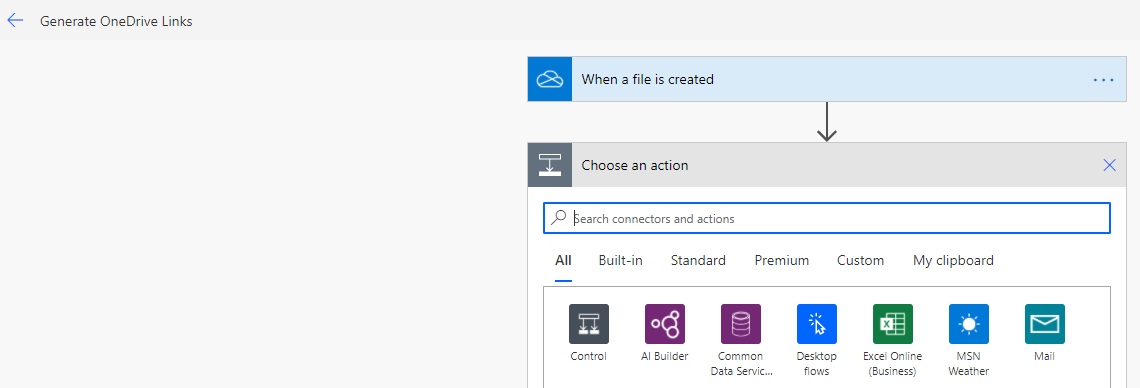Select the Desktop flows connector icon
Screen dimensions: 1140x388
pos(816,324)
